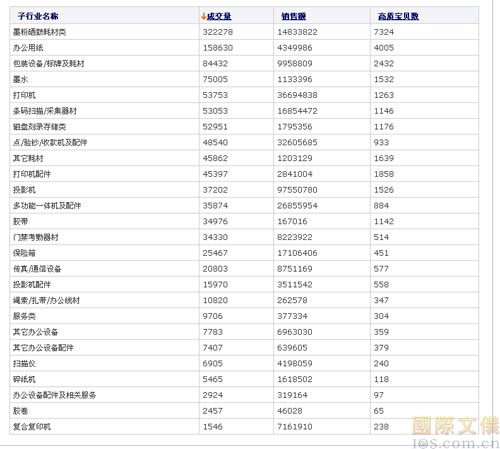
Task: Click sales value 36694838 in 打印机 row
Action: (297, 95)
